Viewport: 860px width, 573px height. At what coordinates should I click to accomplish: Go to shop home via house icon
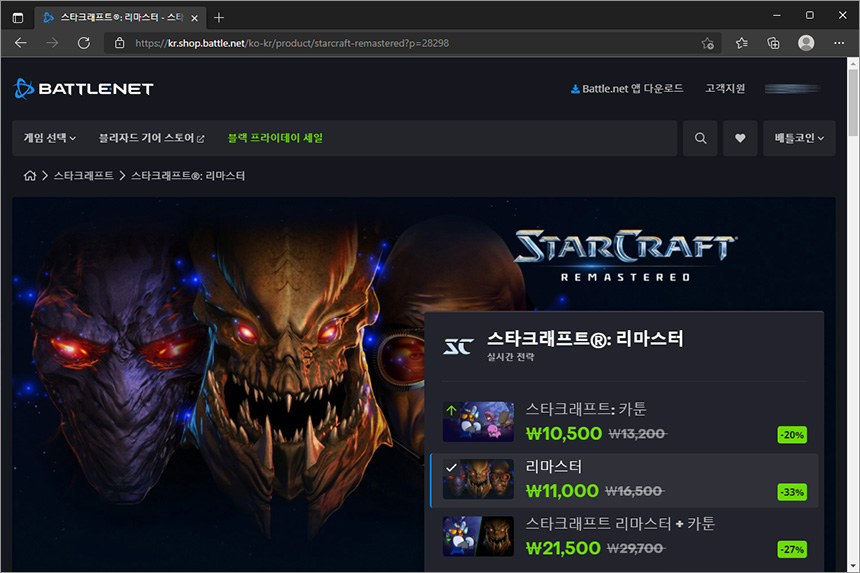pyautogui.click(x=30, y=175)
